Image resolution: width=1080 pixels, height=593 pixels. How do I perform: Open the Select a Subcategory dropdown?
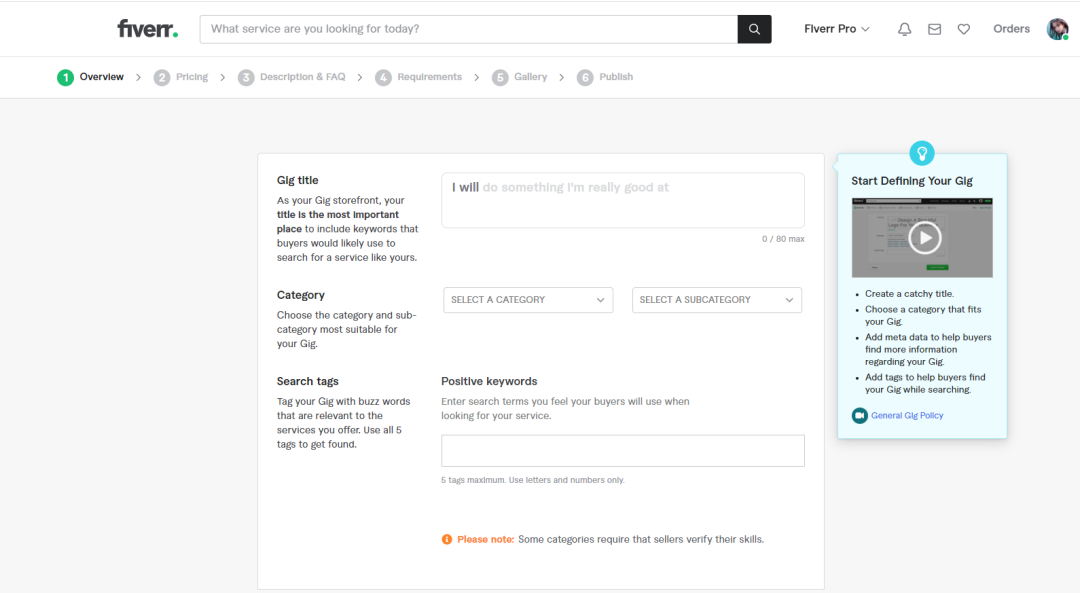click(716, 300)
